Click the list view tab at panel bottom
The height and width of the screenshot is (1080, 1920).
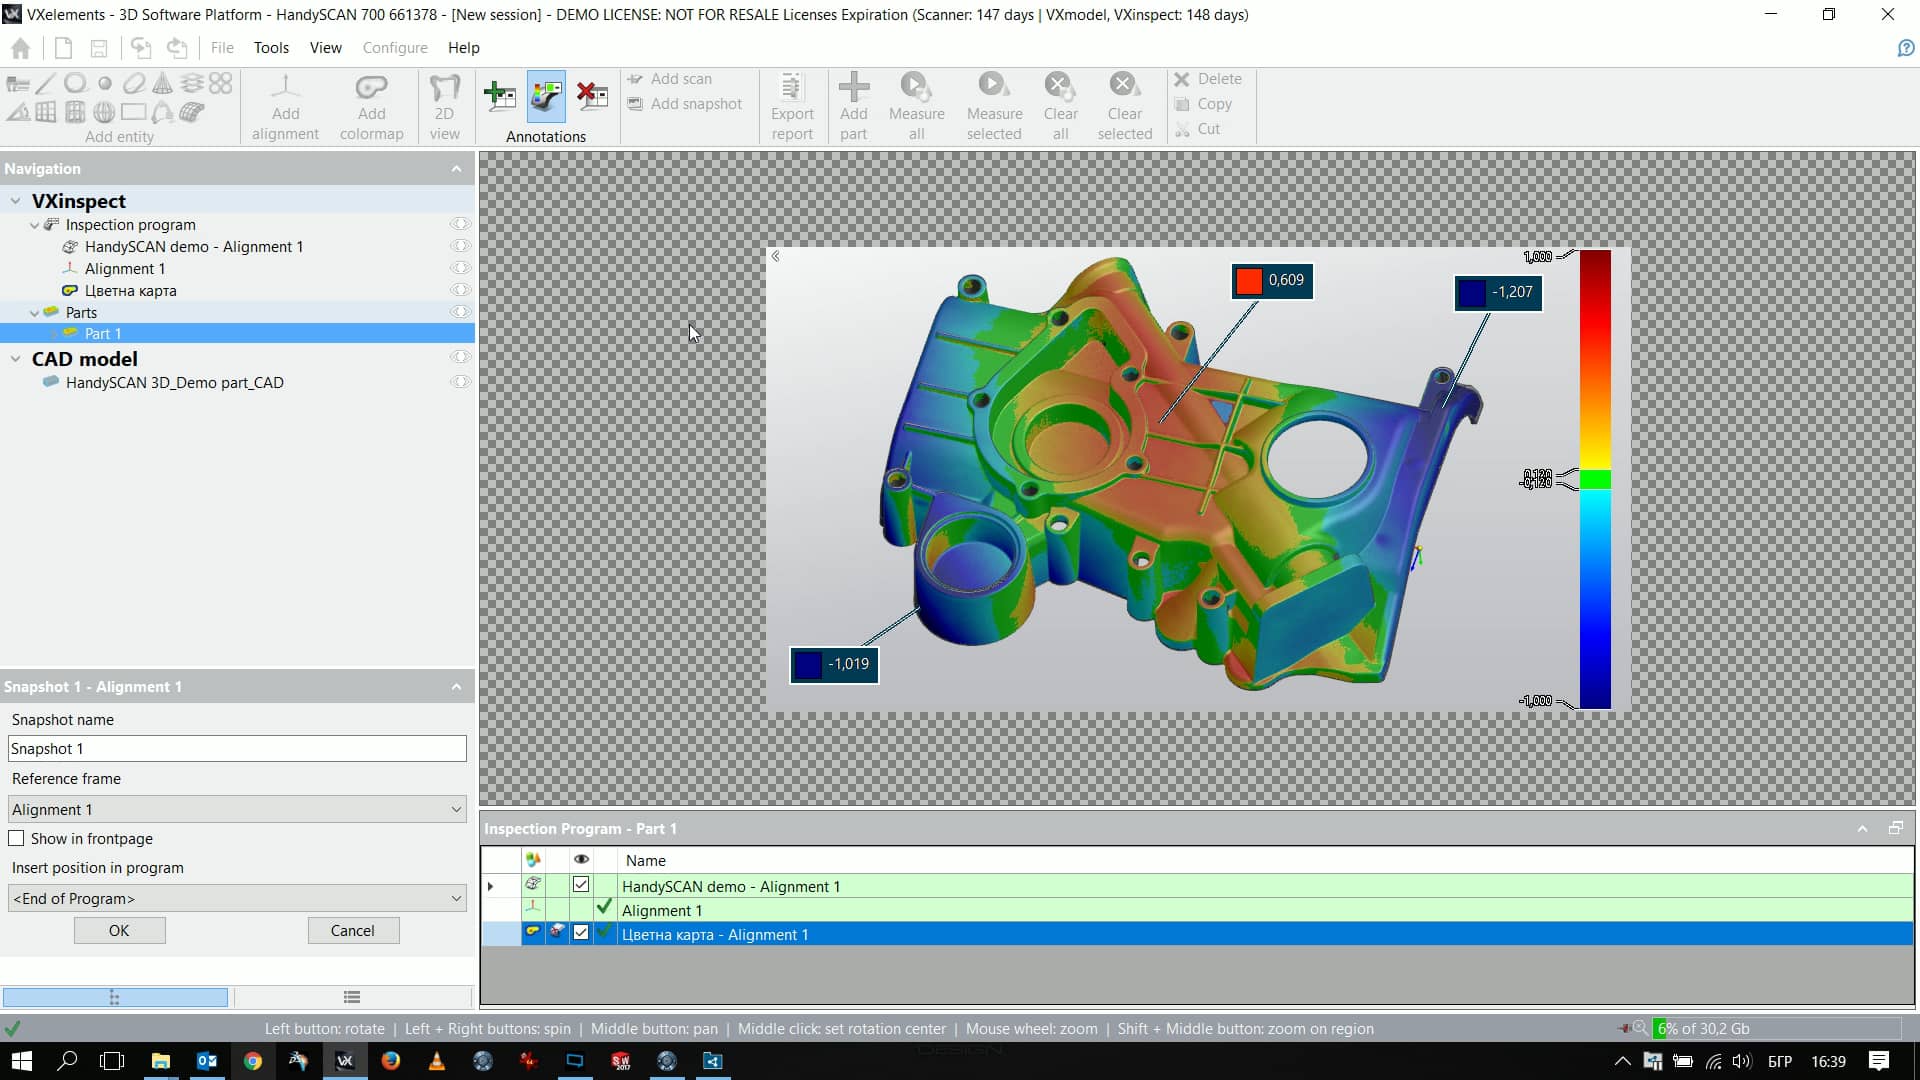352,997
